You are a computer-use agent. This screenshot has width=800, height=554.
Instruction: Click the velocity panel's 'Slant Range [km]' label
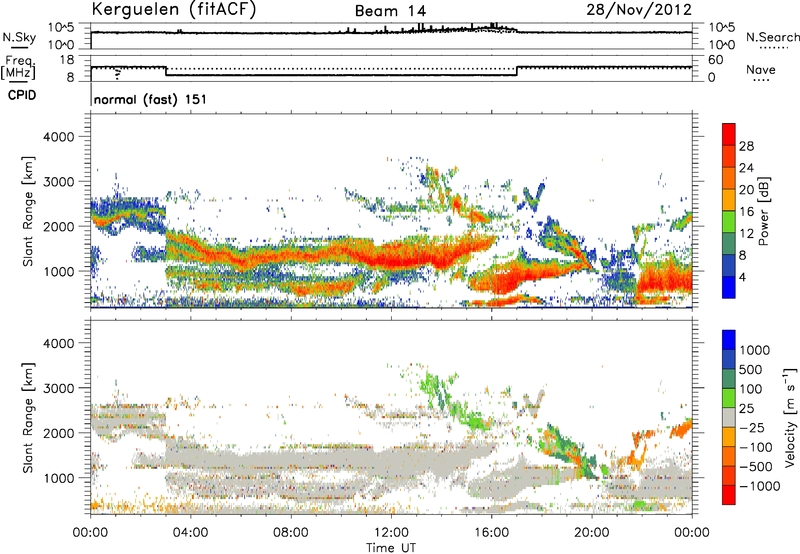27,417
